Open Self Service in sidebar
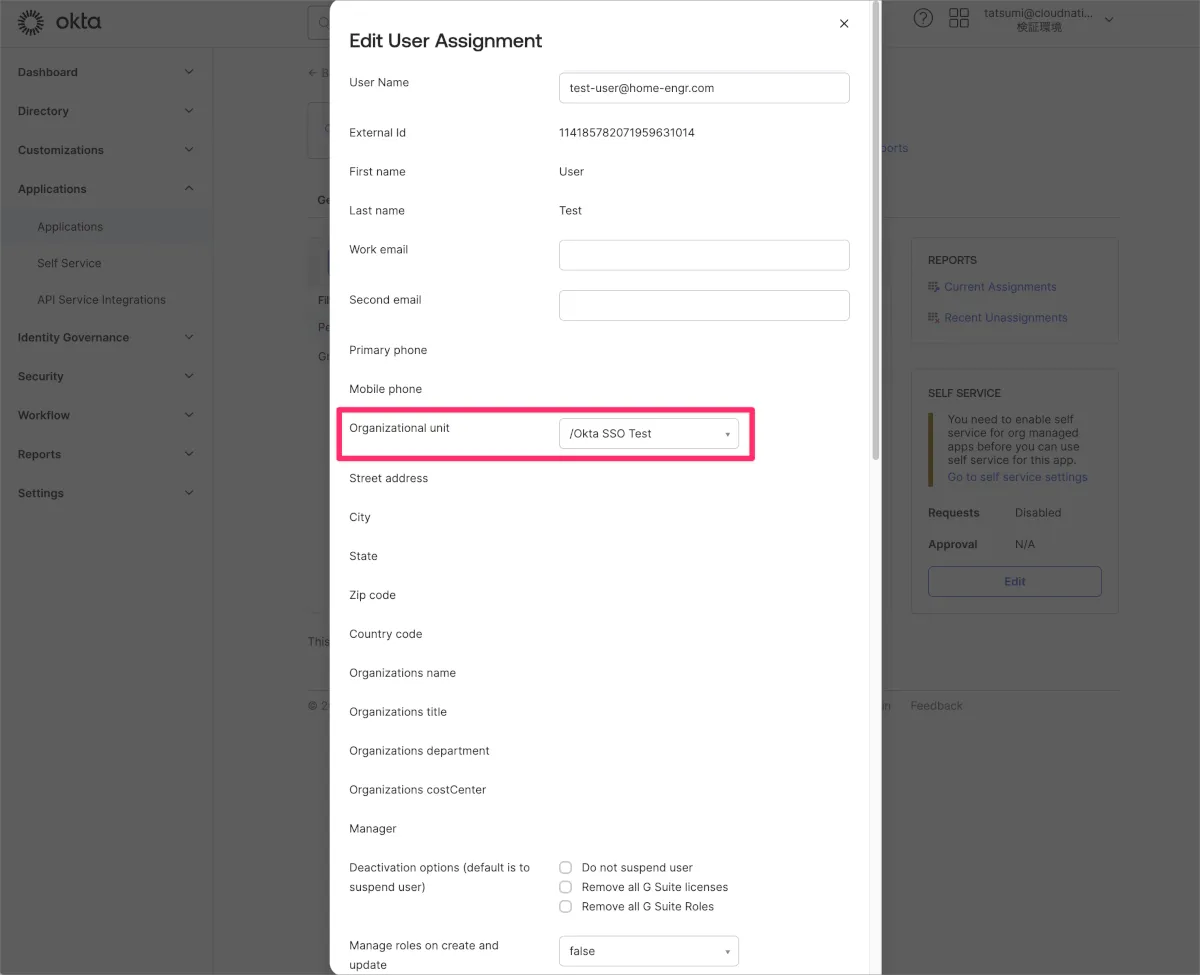Image resolution: width=1200 pixels, height=975 pixels. 69,263
